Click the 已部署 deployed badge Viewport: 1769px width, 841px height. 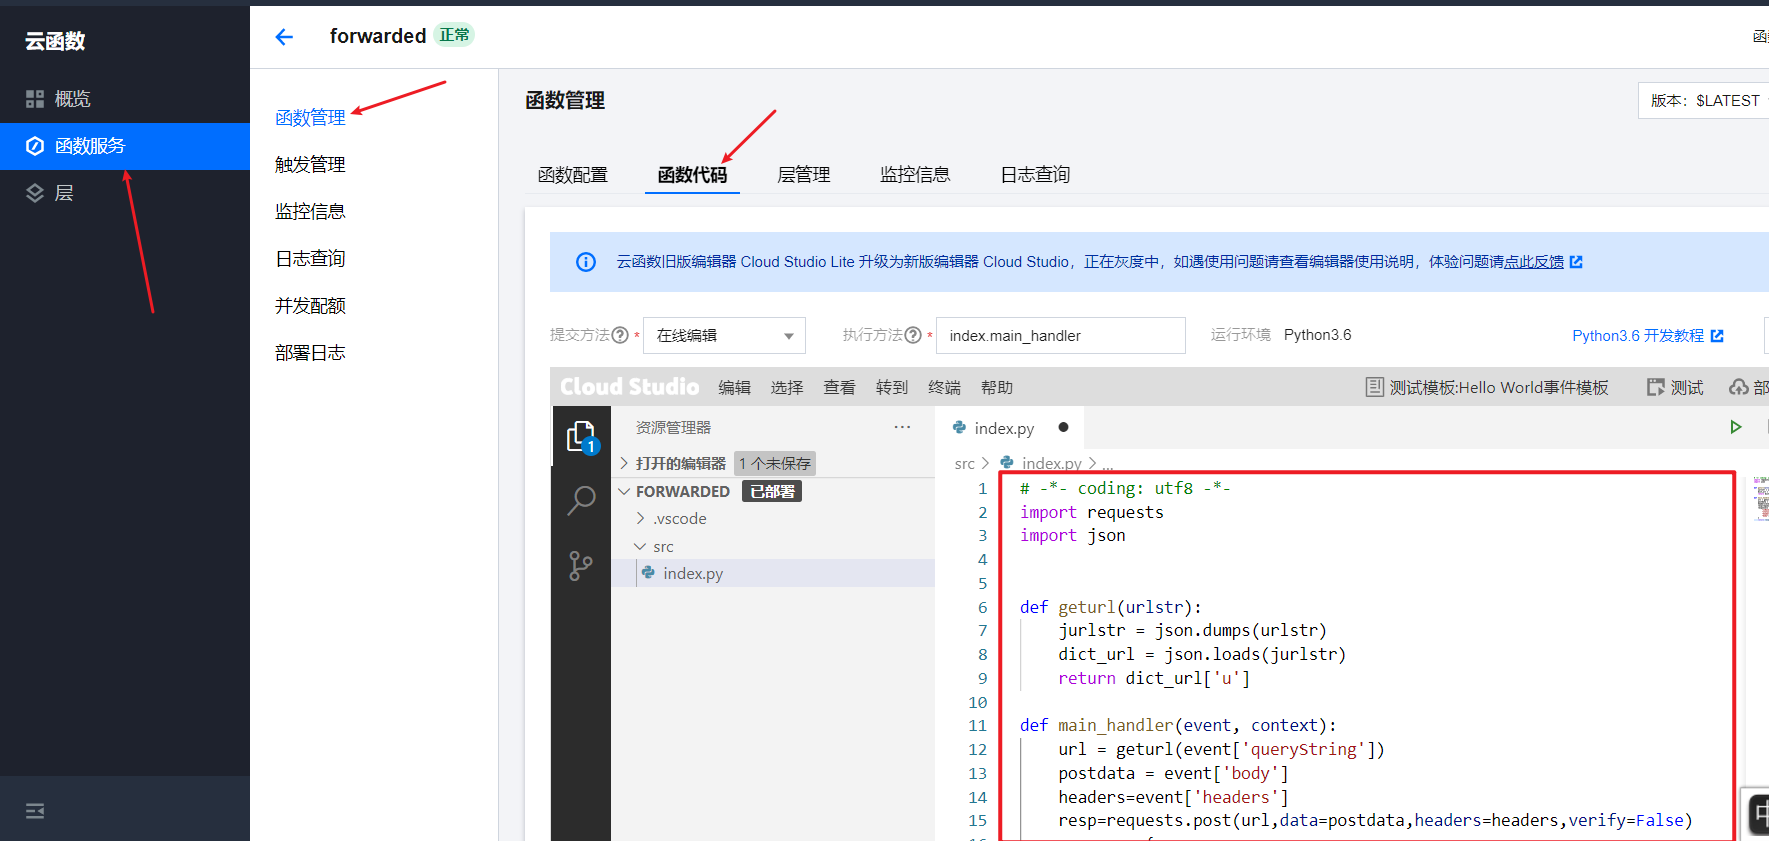click(x=772, y=491)
